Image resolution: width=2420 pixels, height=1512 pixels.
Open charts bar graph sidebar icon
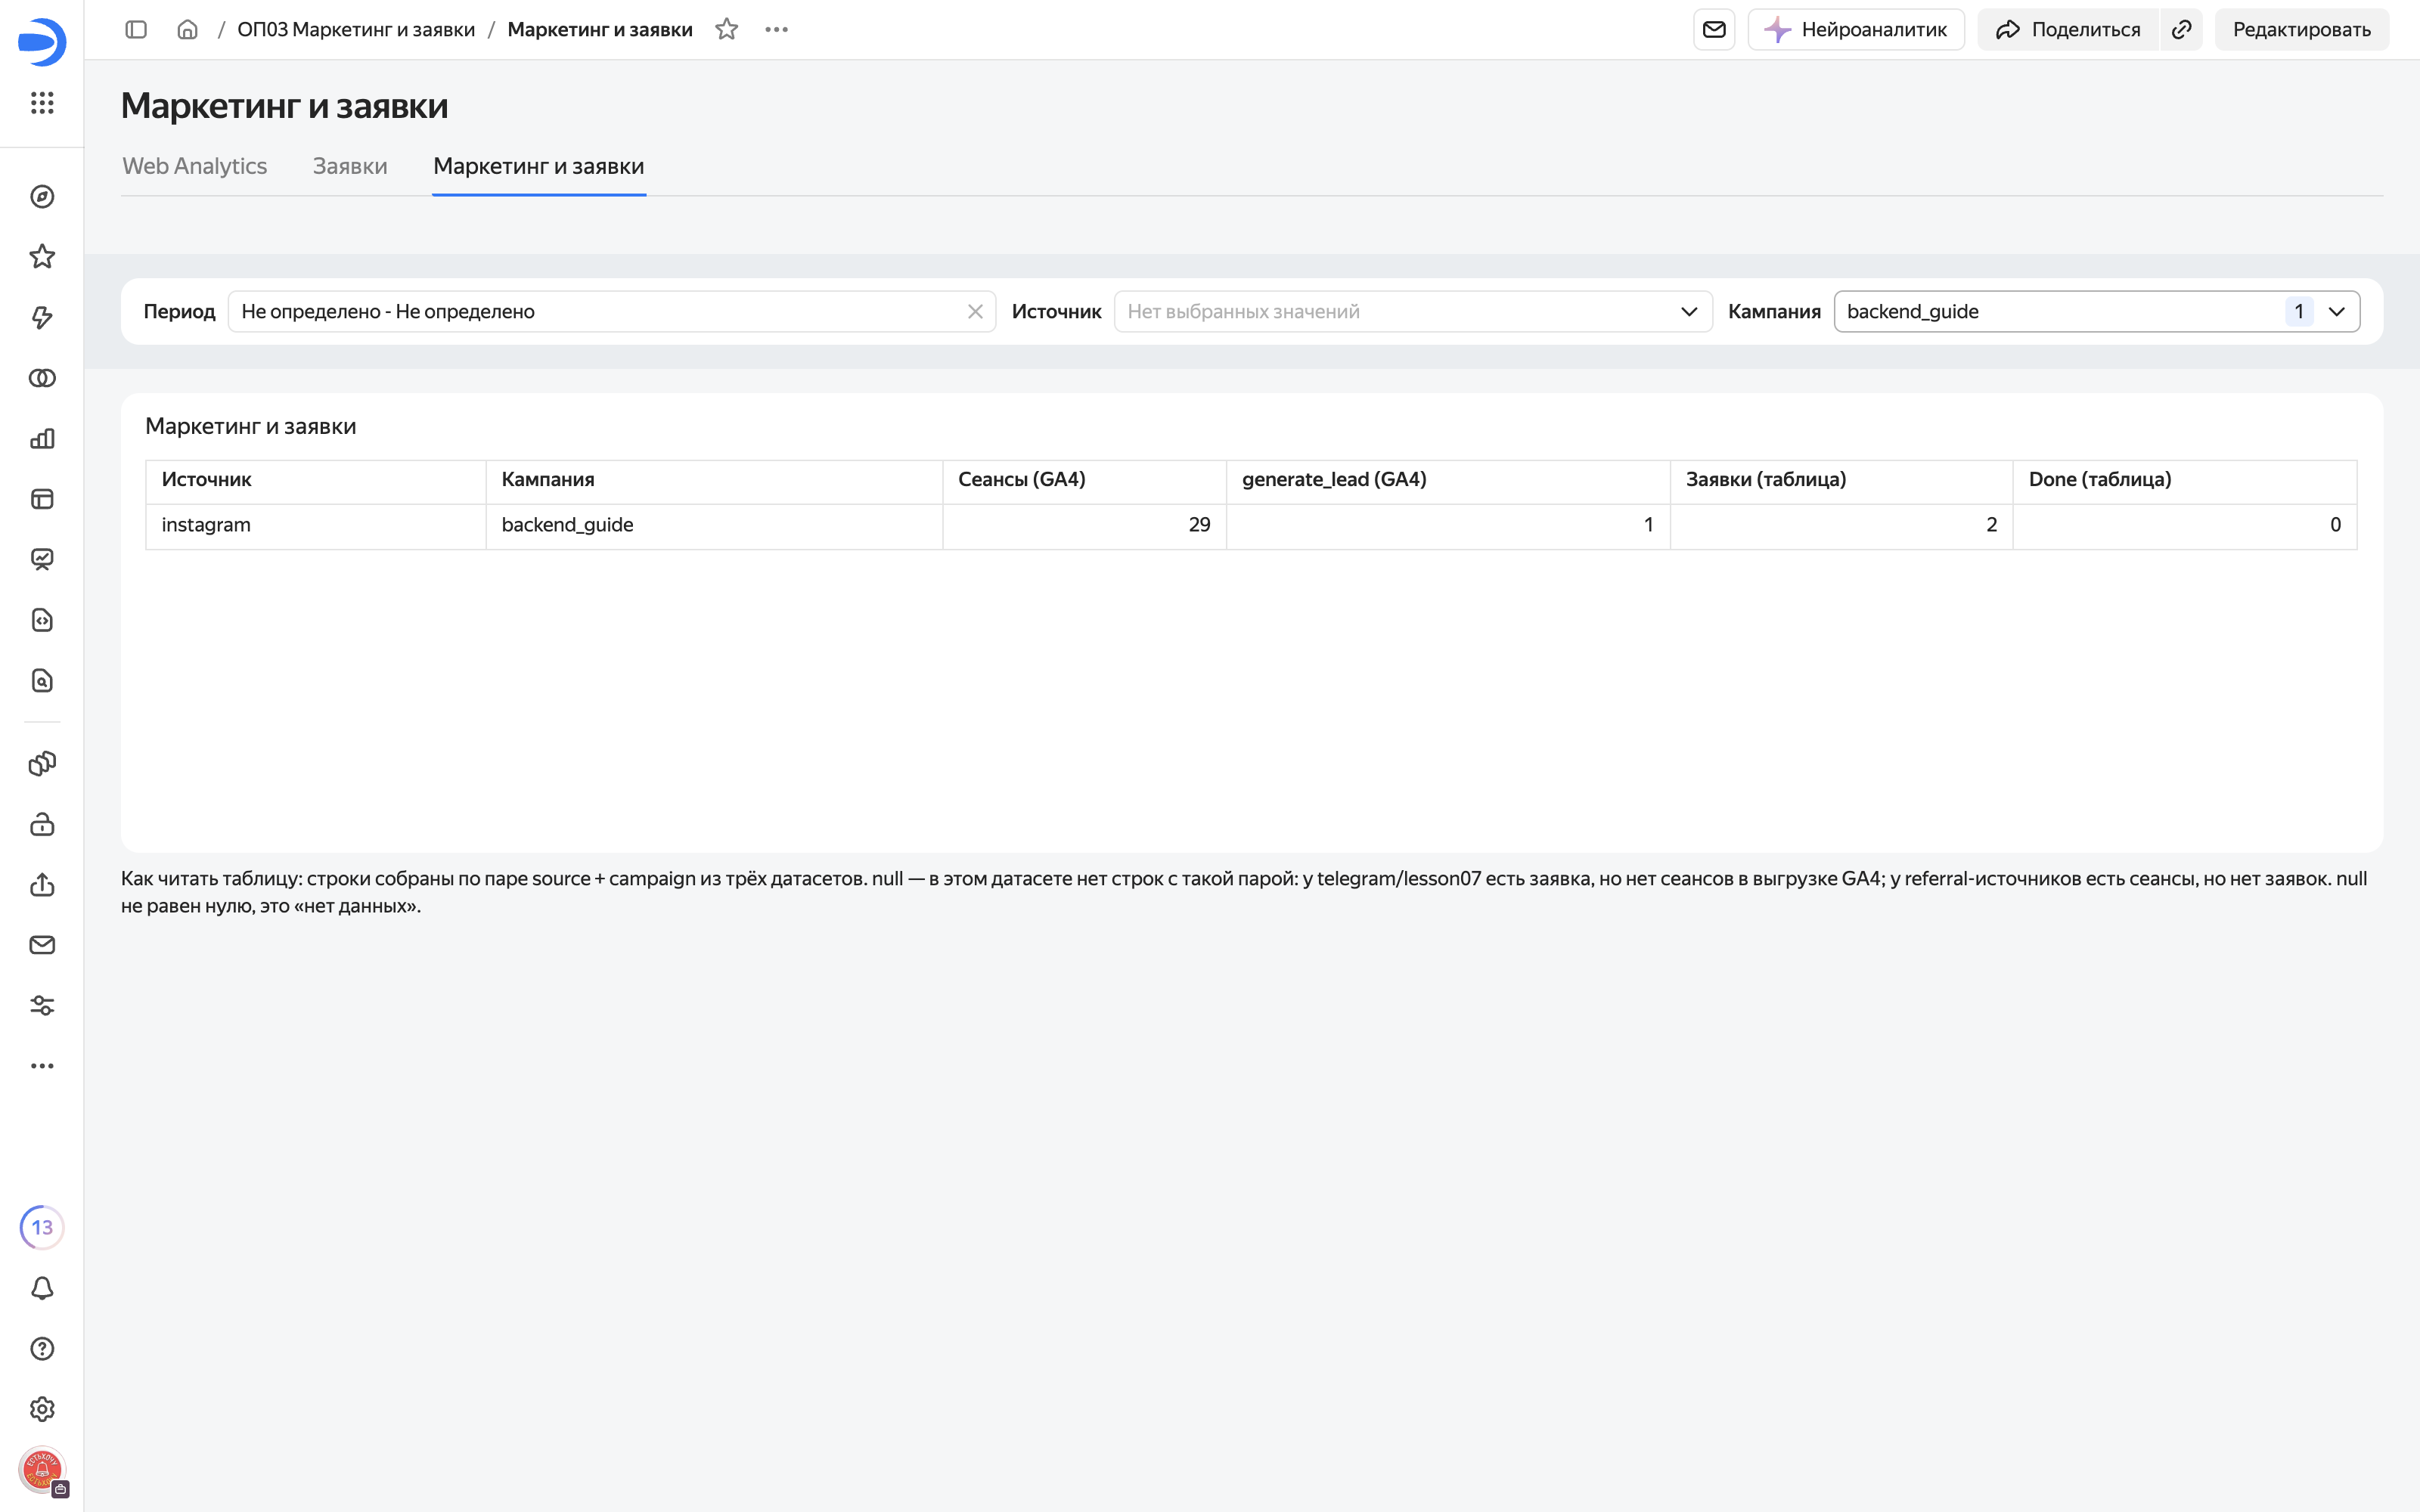(x=42, y=439)
